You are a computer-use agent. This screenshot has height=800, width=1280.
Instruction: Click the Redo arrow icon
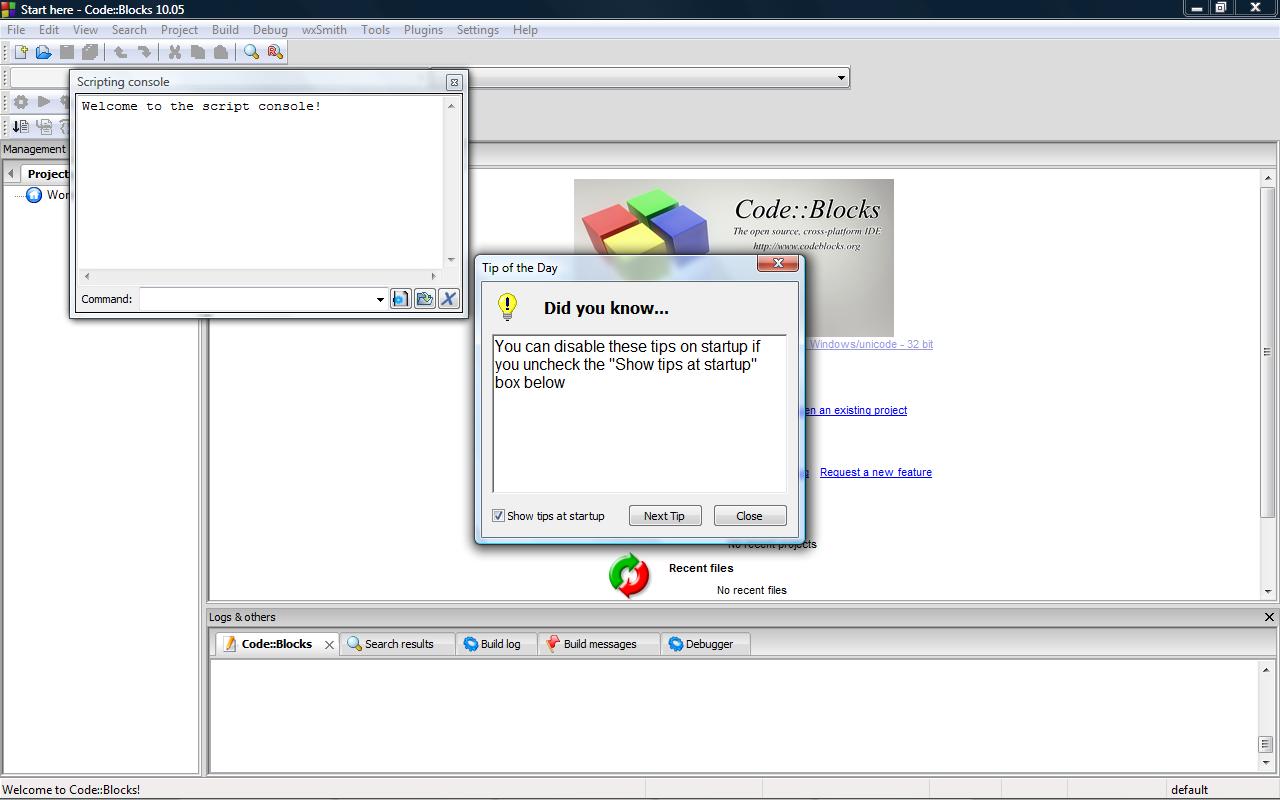pos(144,52)
